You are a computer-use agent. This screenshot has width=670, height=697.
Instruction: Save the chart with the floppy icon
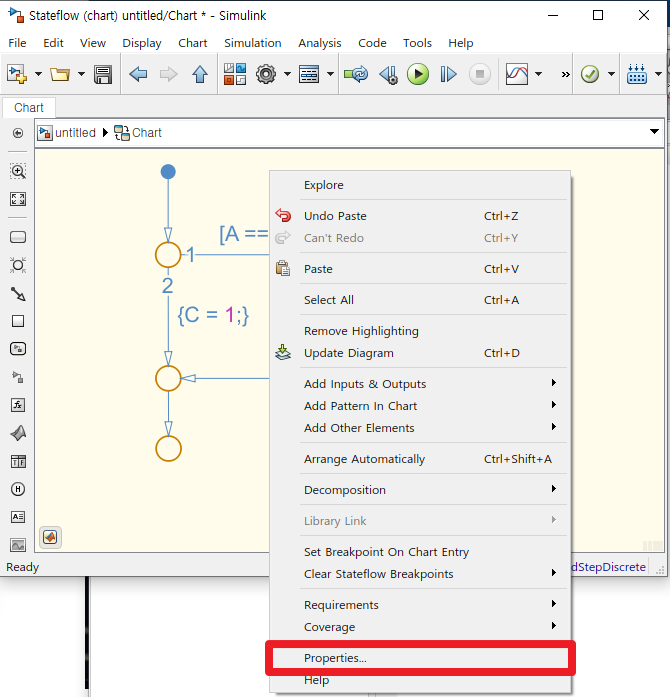pyautogui.click(x=103, y=74)
